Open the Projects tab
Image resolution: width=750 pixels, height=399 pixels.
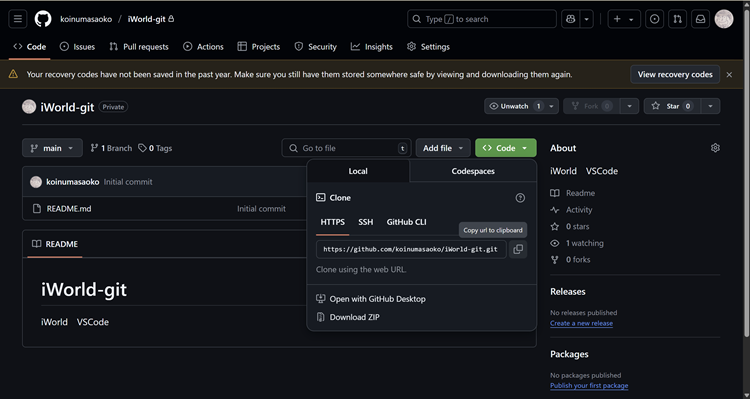tap(259, 46)
